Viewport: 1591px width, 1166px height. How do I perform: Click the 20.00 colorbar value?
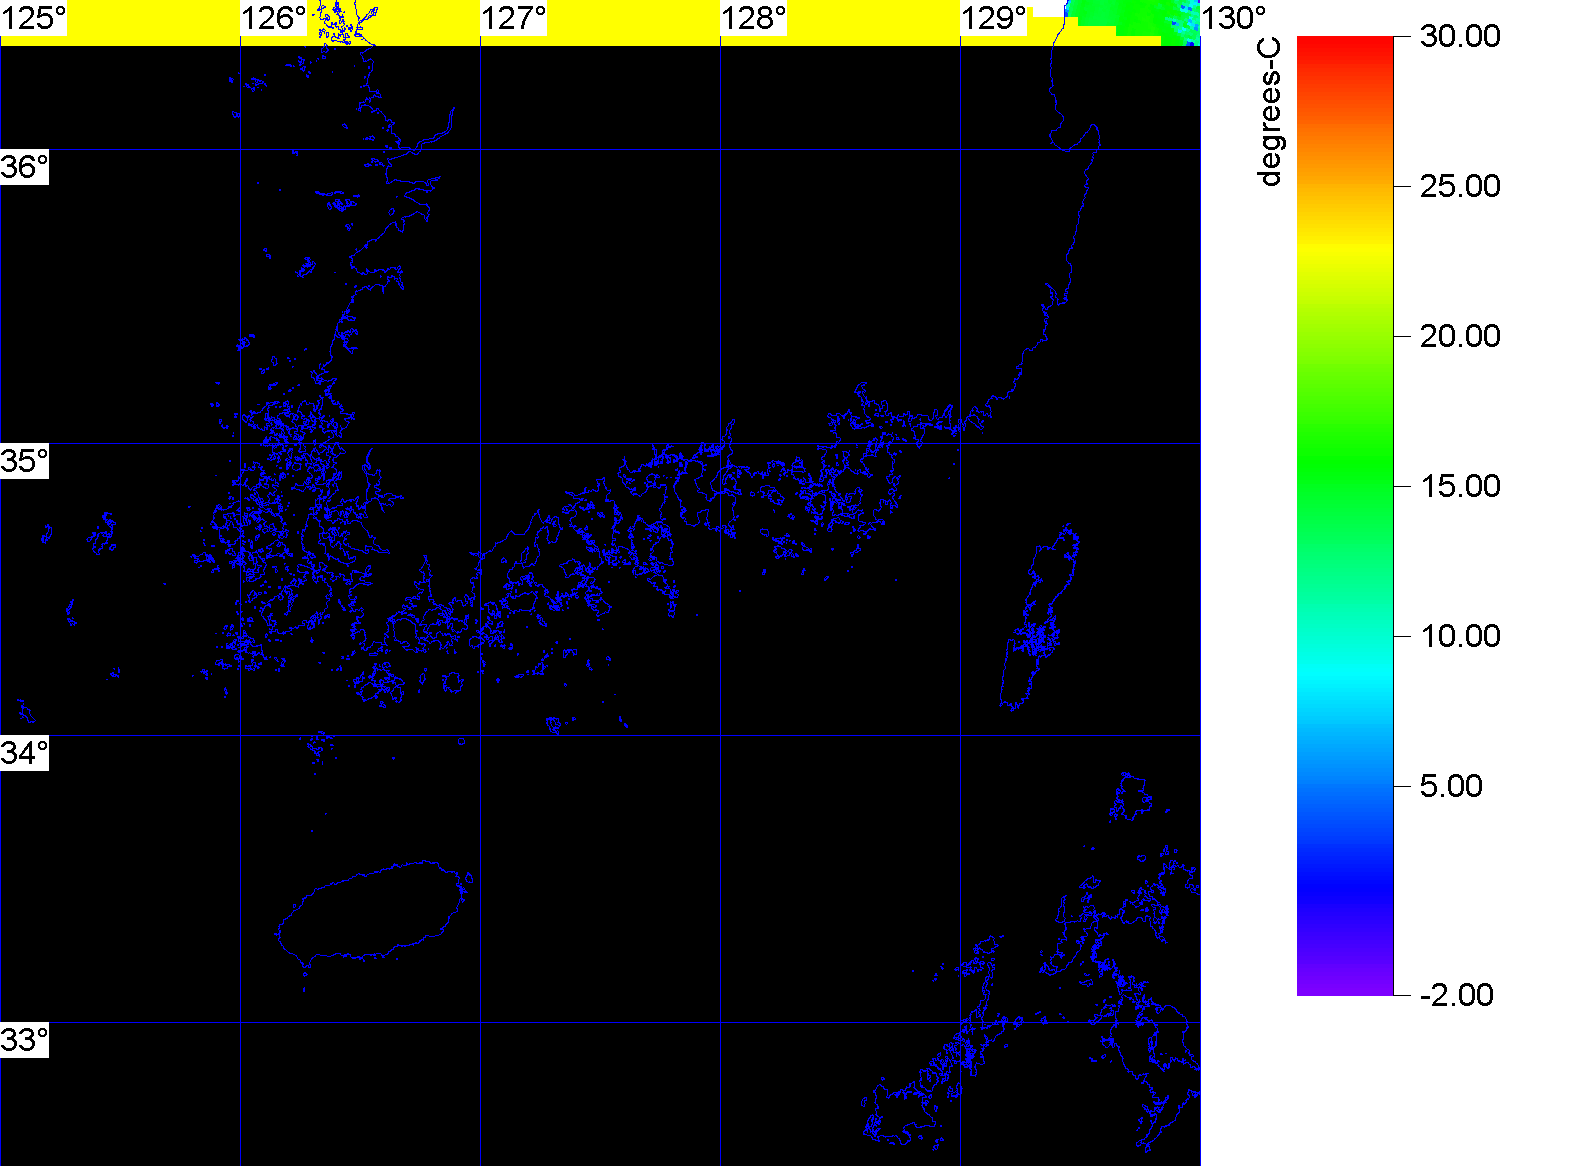coord(1460,336)
